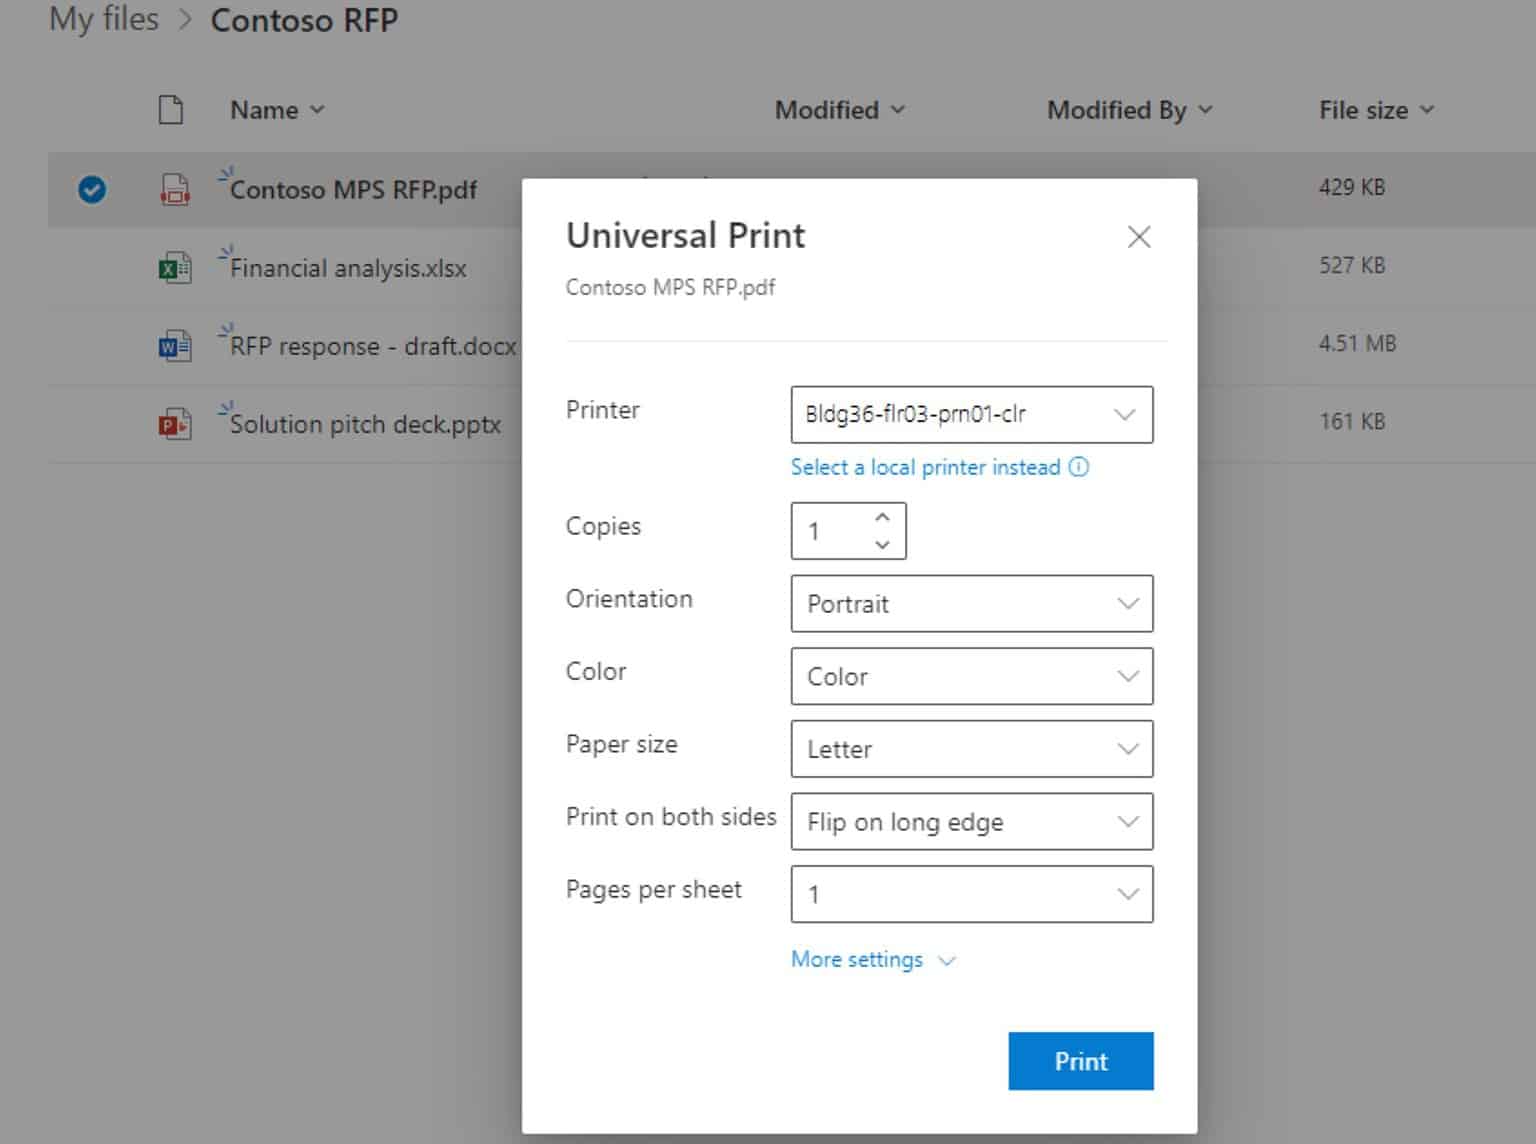The image size is (1536, 1144).
Task: Increase Copies using the up stepper arrow
Action: coord(881,517)
